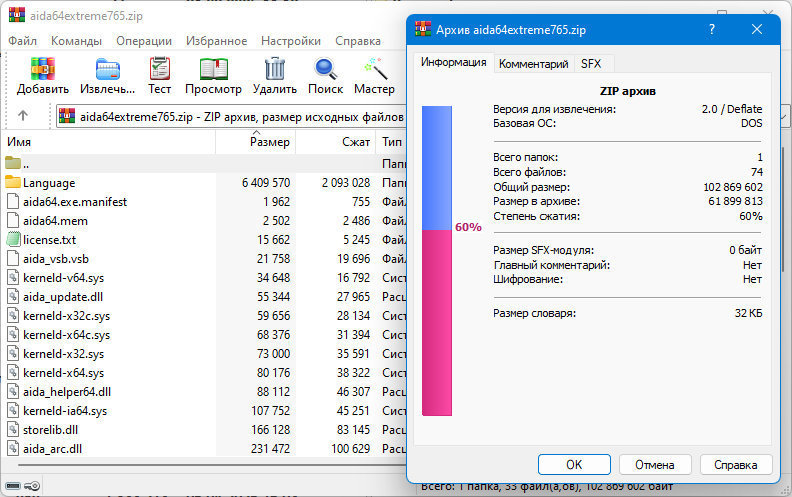The image size is (792, 497).
Task: Confirm dialog with OK button
Action: pyautogui.click(x=574, y=465)
